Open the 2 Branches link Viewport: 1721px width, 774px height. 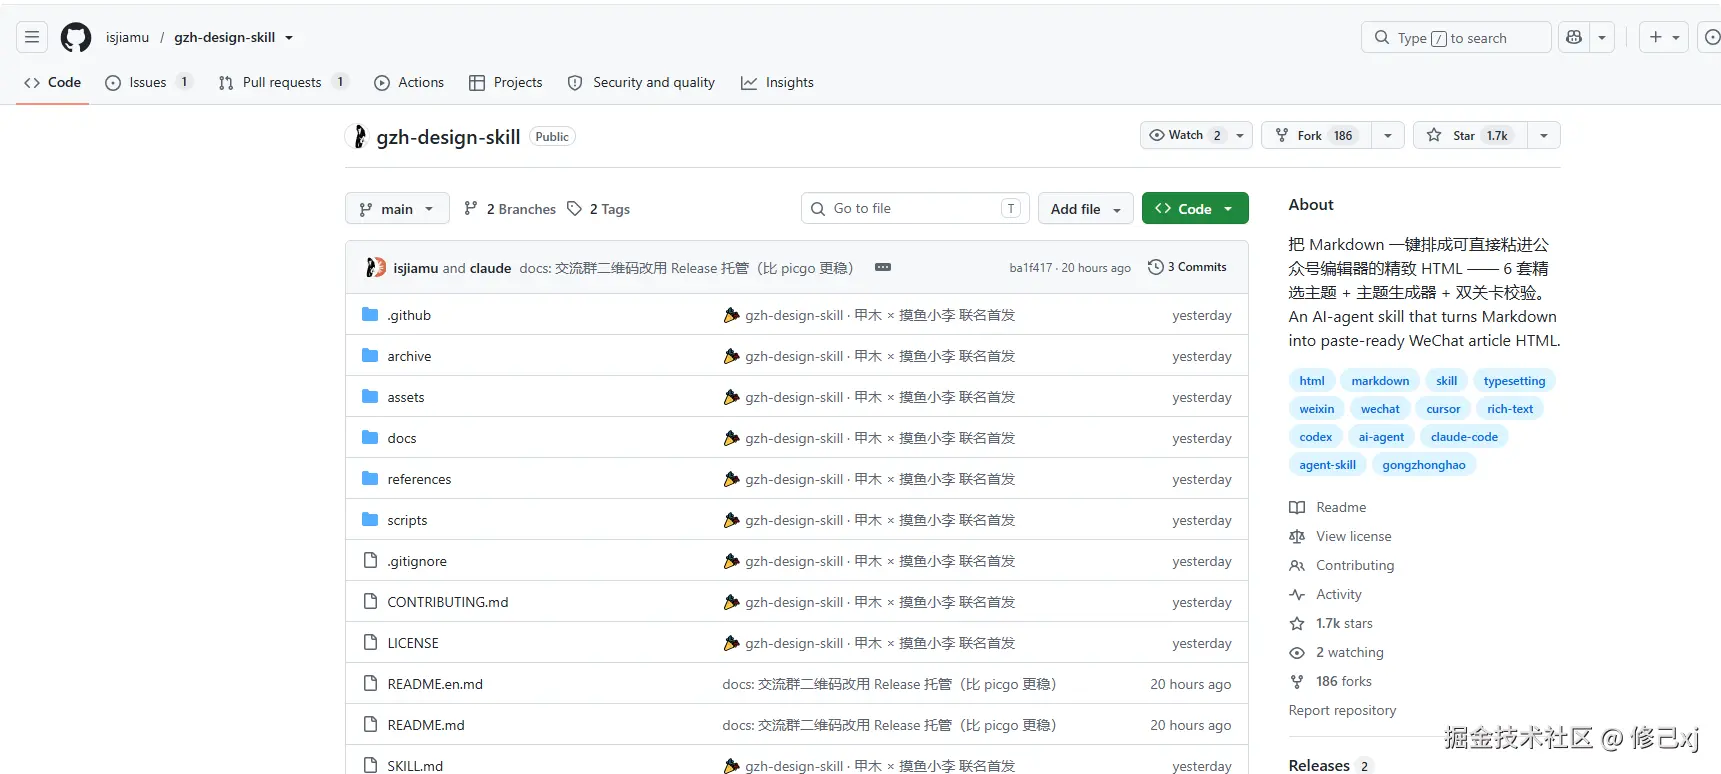pyautogui.click(x=510, y=209)
